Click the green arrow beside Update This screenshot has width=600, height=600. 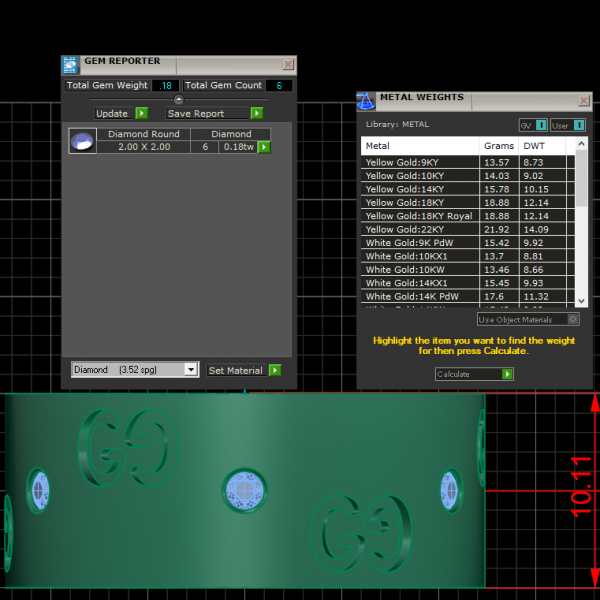pyautogui.click(x=141, y=114)
